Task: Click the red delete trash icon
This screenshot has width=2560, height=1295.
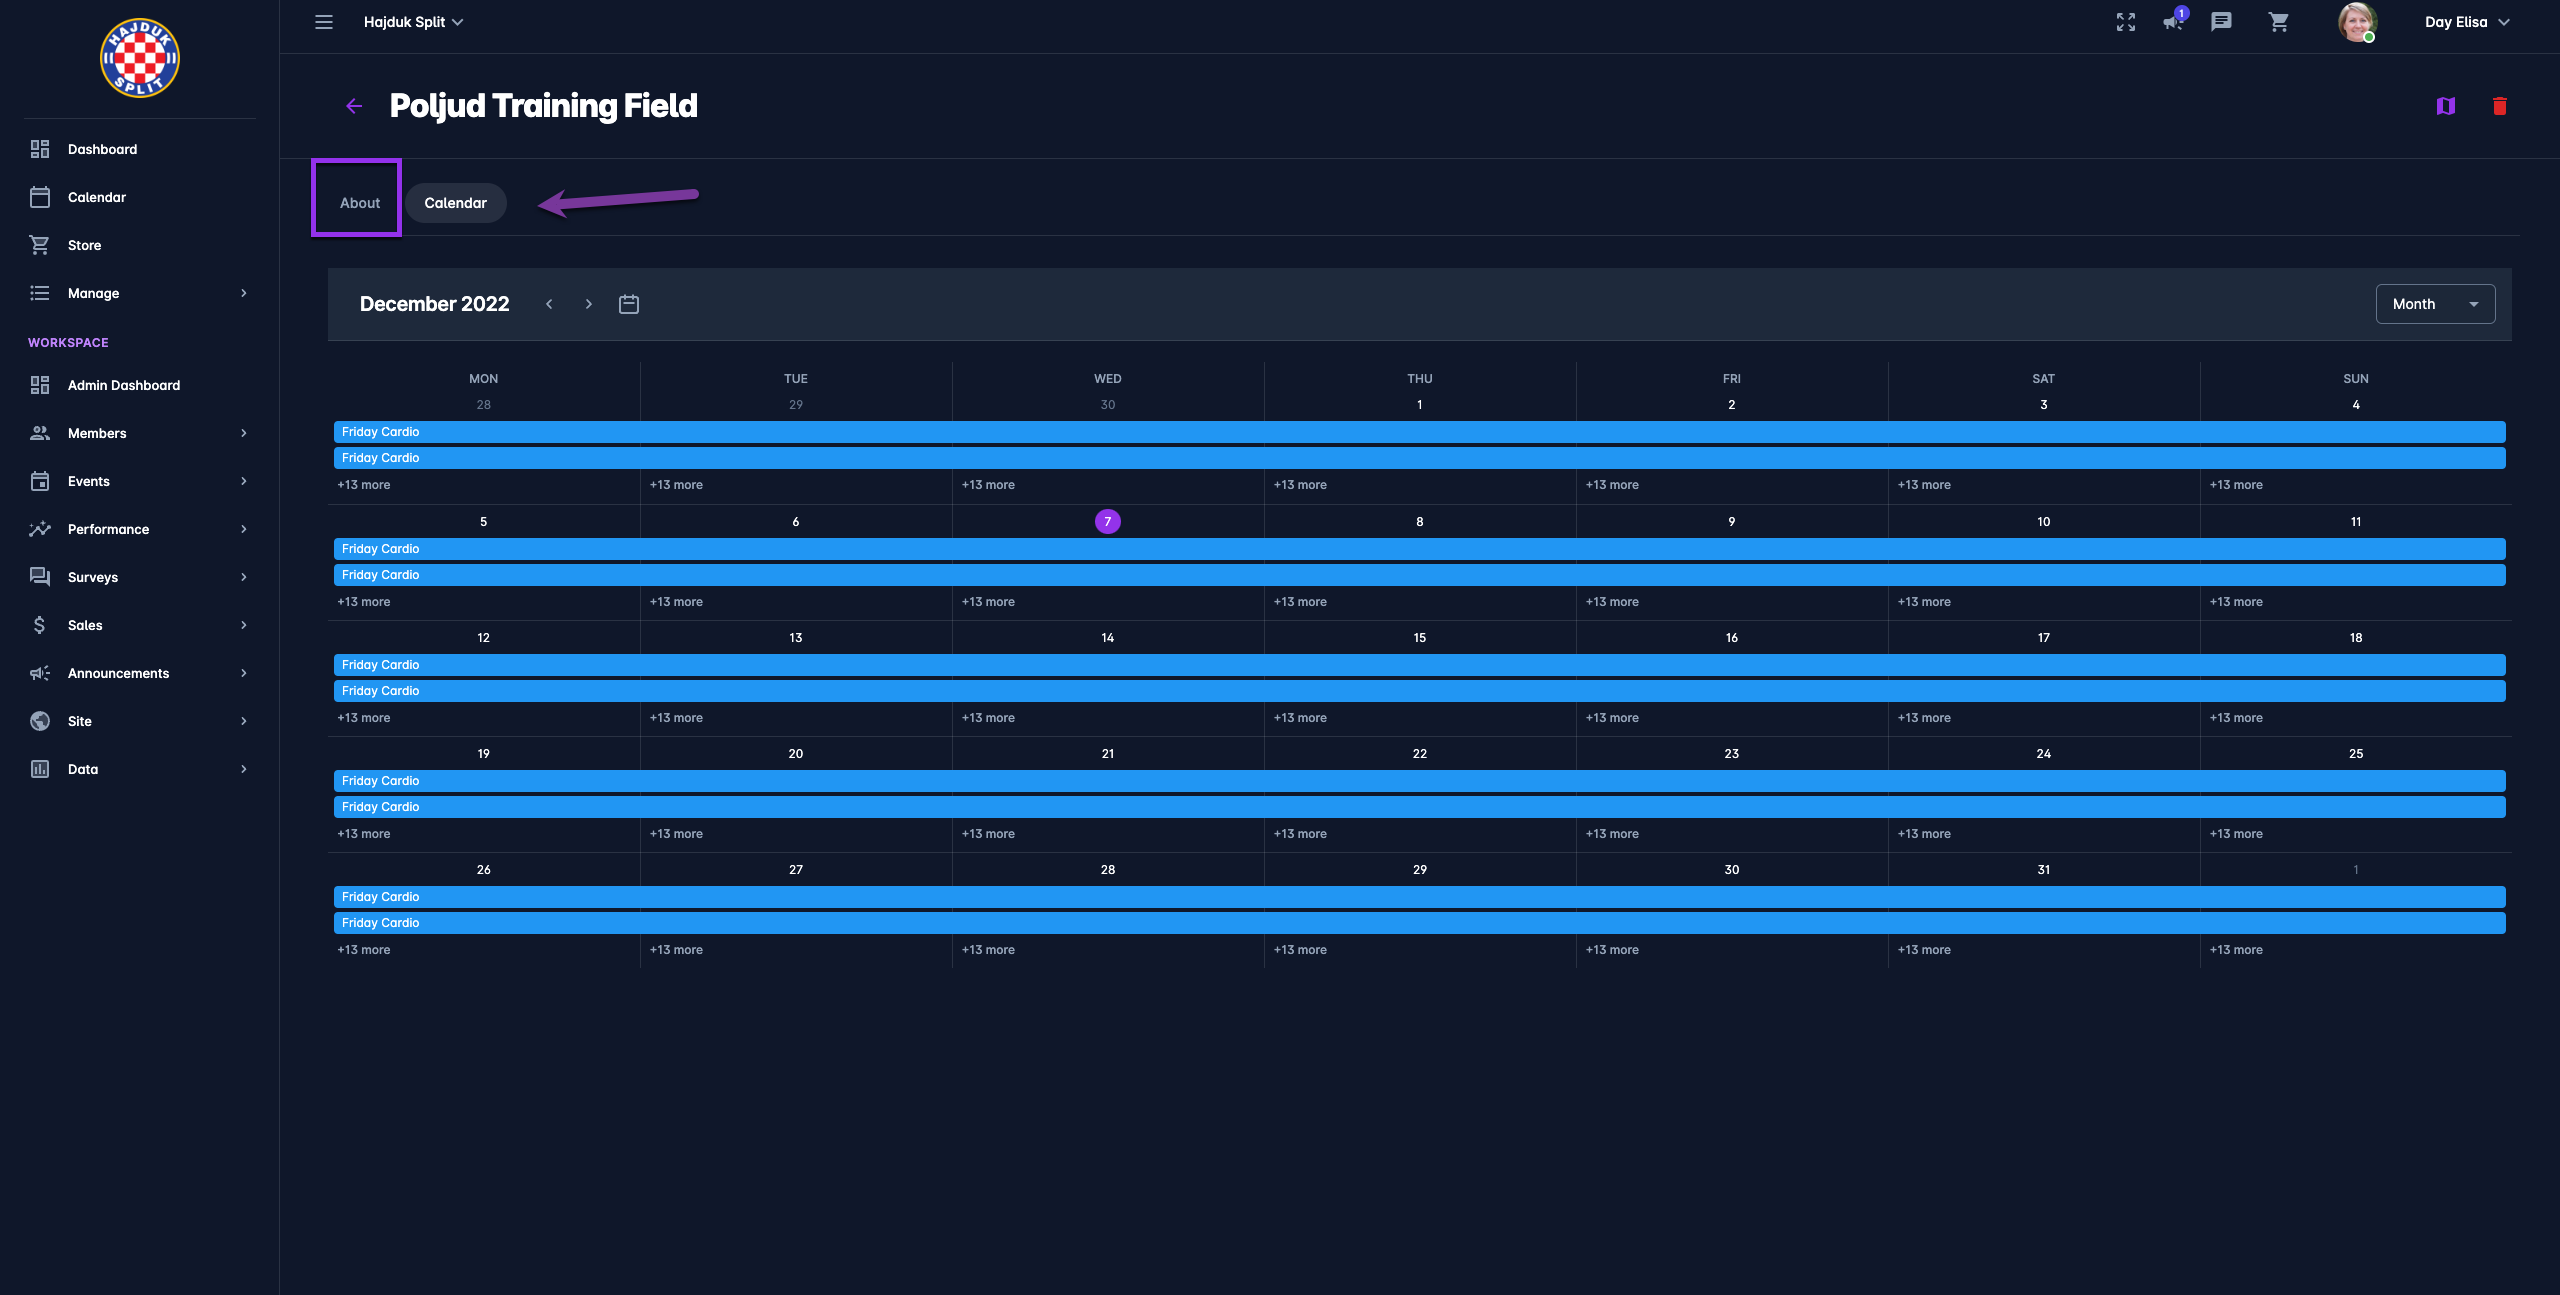Action: pos(2499,106)
